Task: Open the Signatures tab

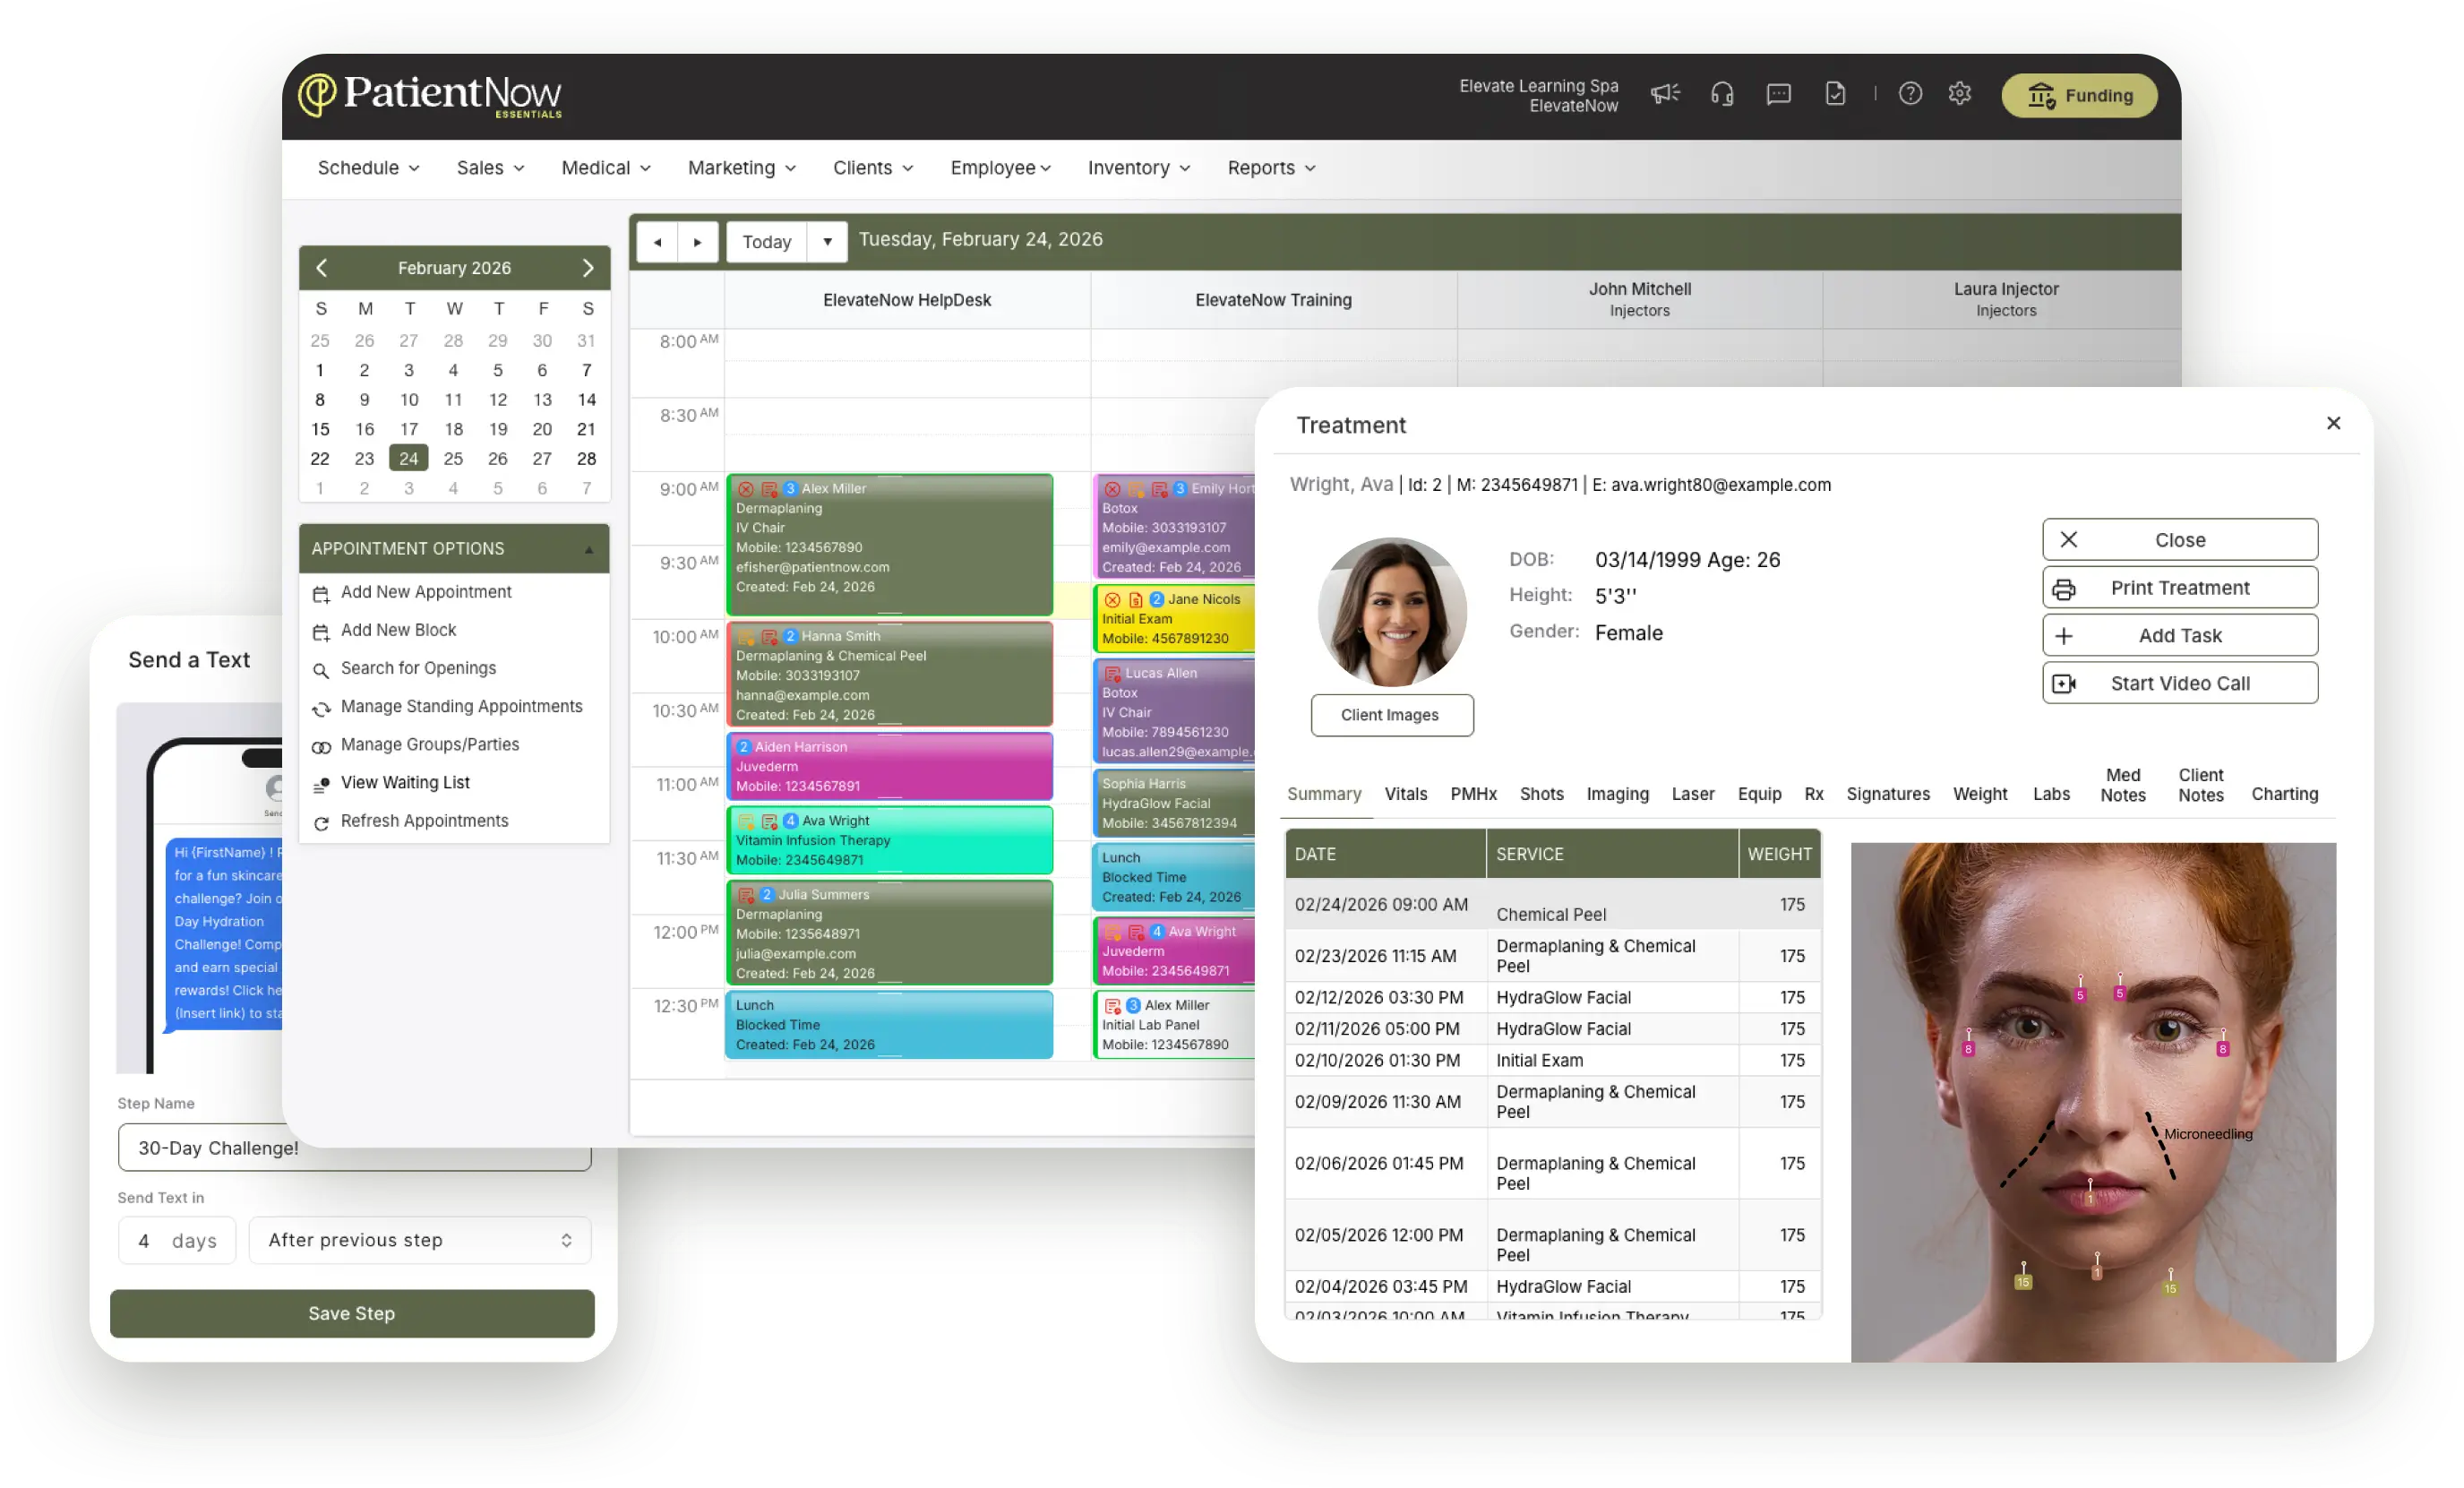Action: tap(1887, 794)
